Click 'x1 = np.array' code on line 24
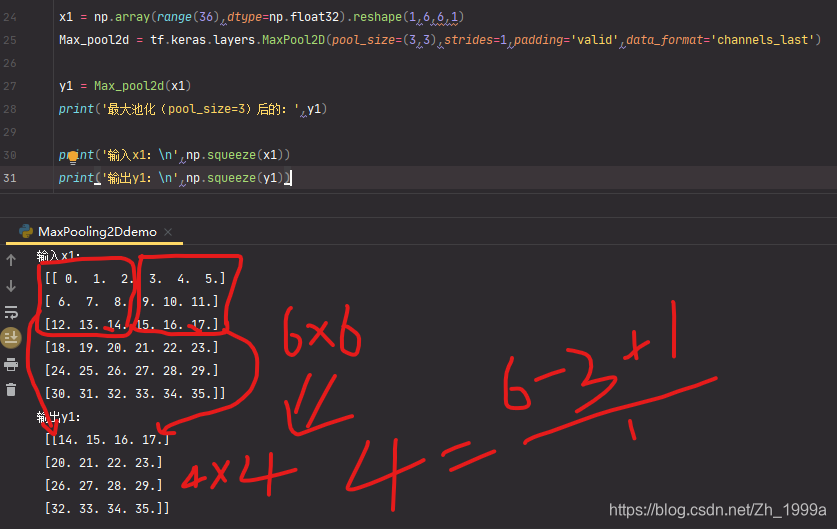Image resolution: width=837 pixels, height=529 pixels. tap(105, 17)
